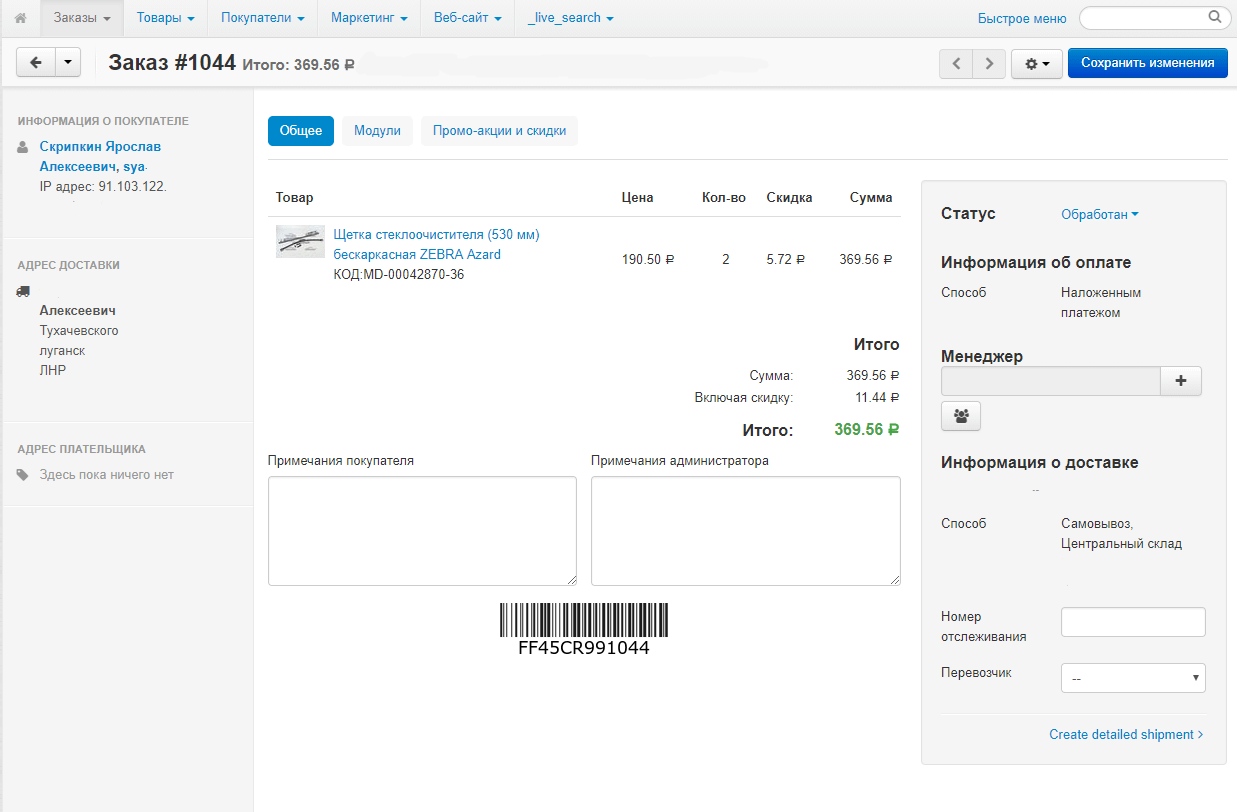The image size is (1237, 812).
Task: Open the 'Маркетинг' menu
Action: 369,18
